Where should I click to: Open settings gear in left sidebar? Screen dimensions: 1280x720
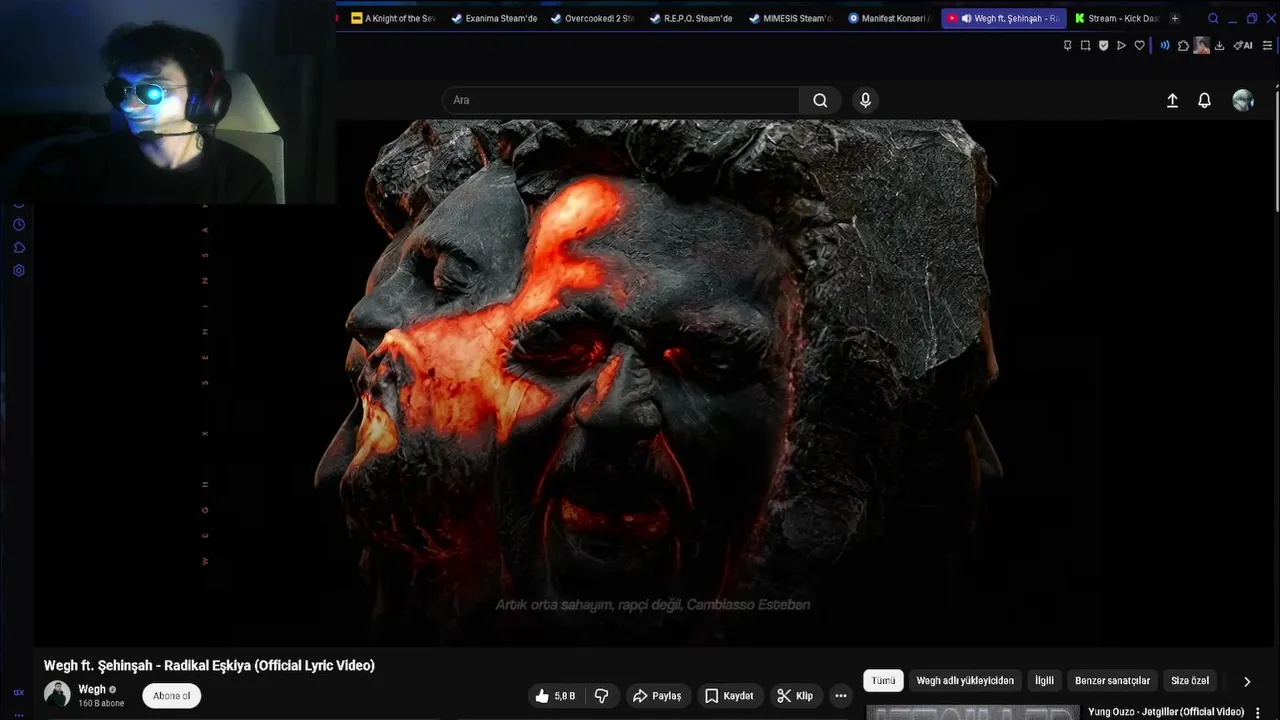point(19,270)
